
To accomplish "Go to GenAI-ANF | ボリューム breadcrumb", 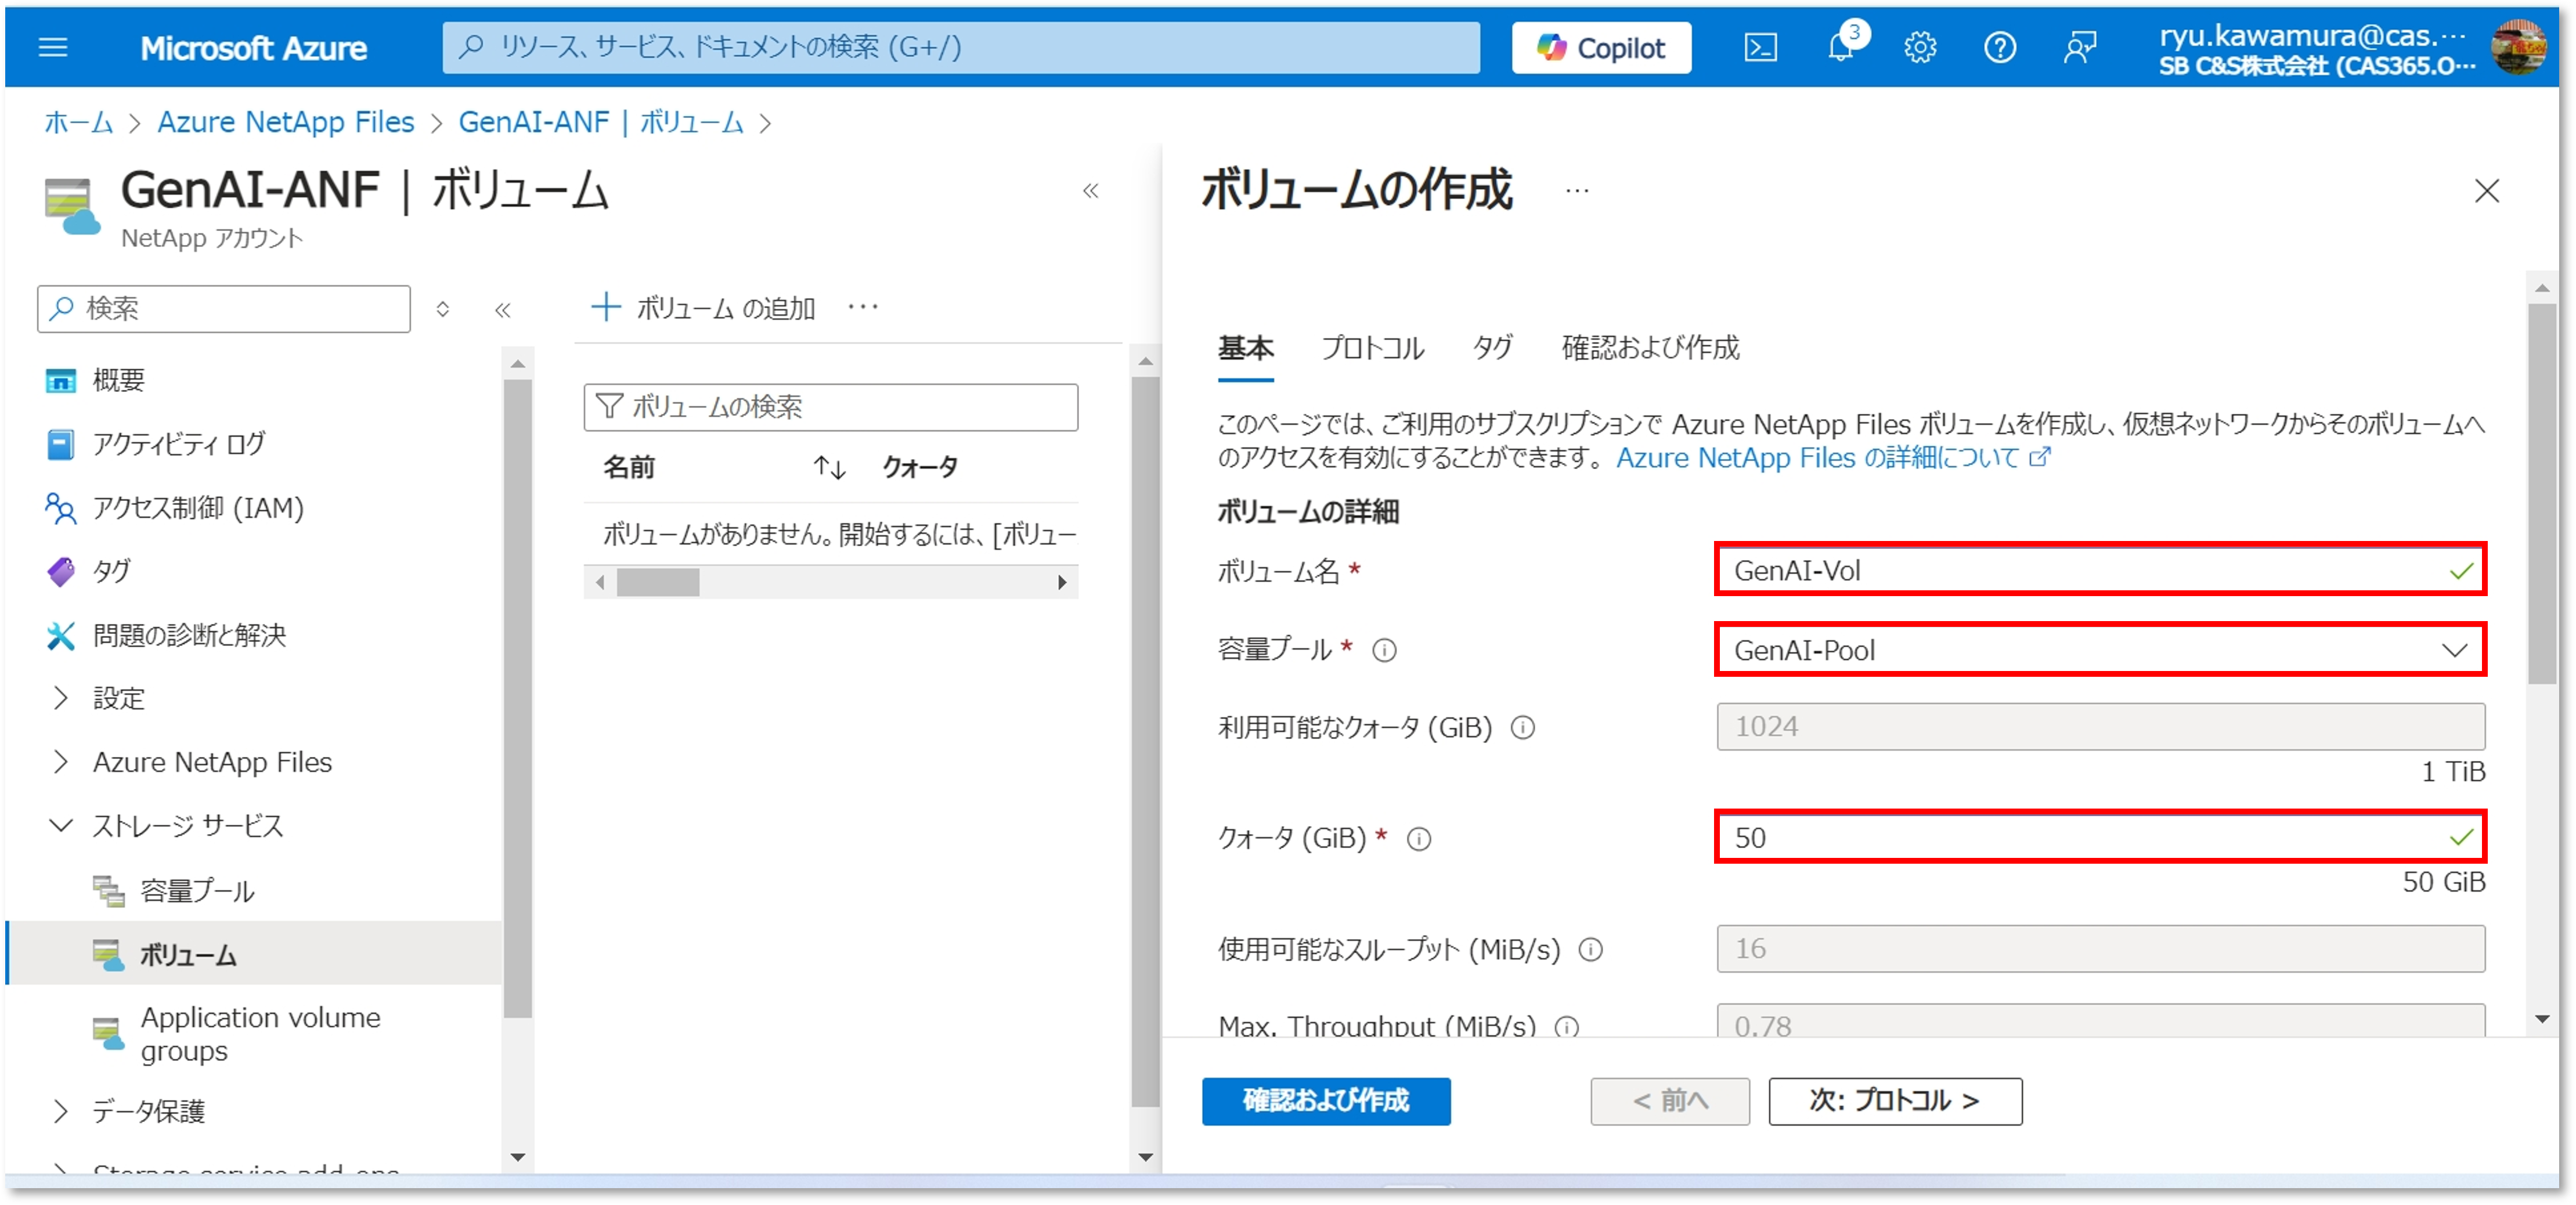I will [x=601, y=122].
